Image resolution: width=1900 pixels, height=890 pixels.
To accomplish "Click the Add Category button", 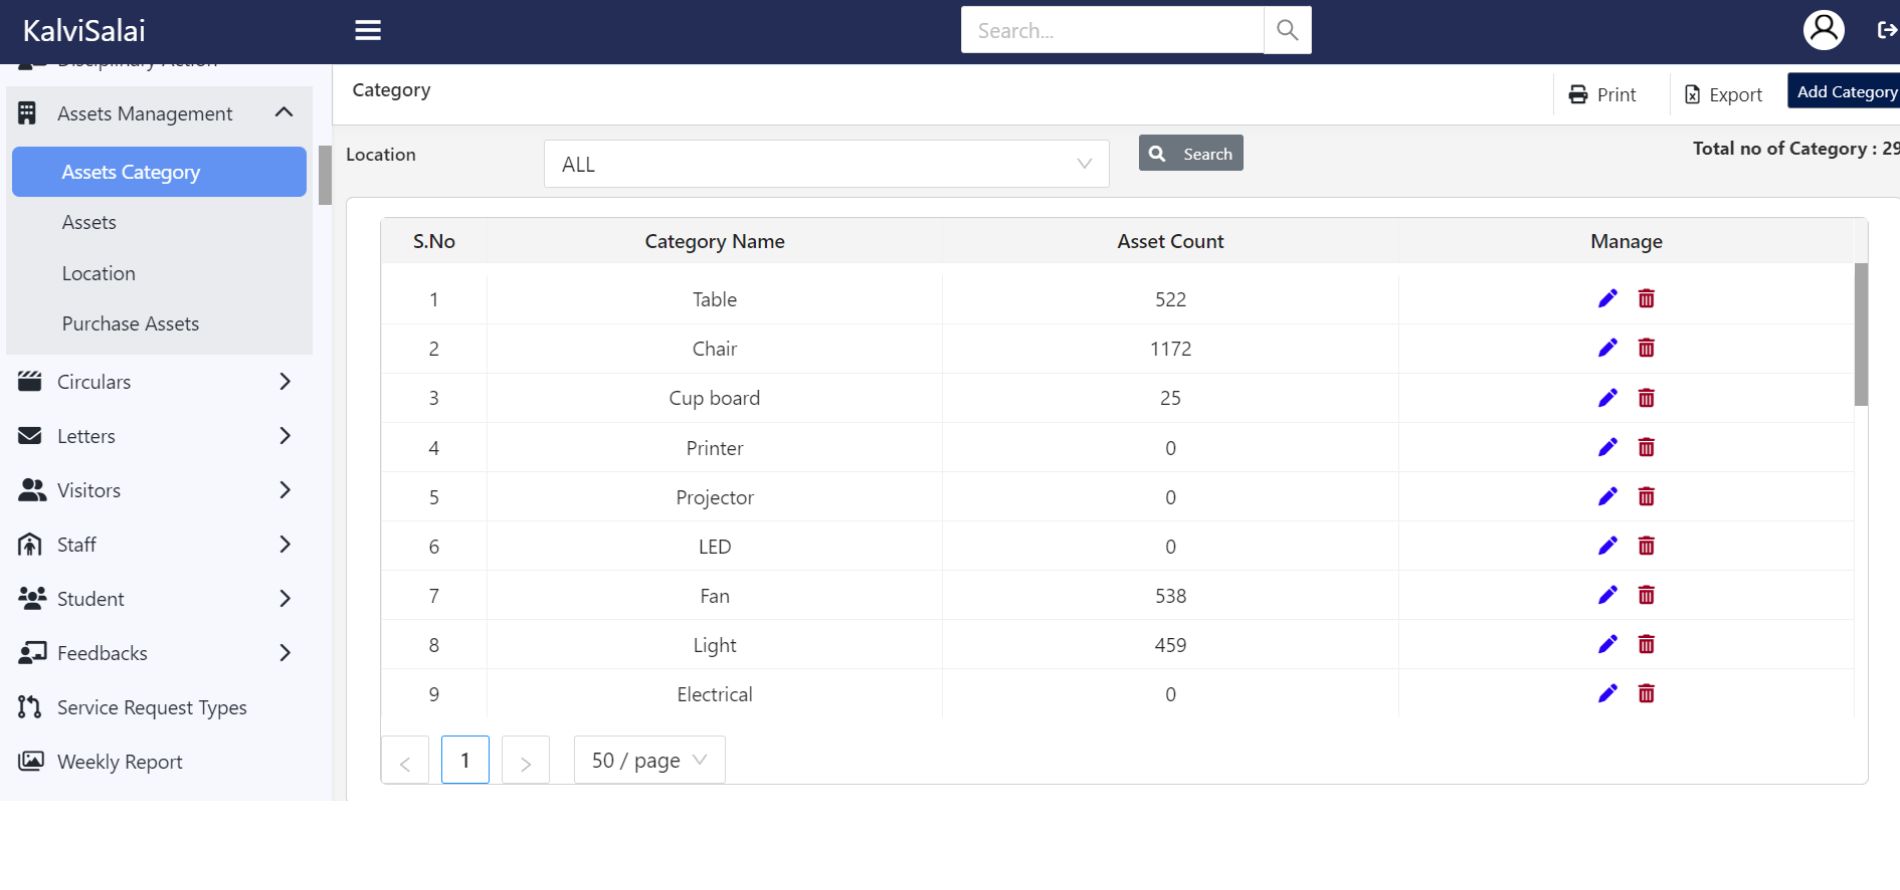I will pos(1846,91).
